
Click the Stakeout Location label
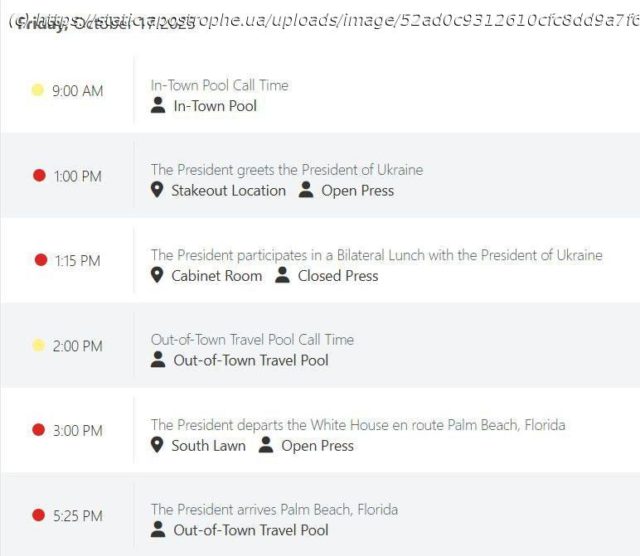coord(228,190)
